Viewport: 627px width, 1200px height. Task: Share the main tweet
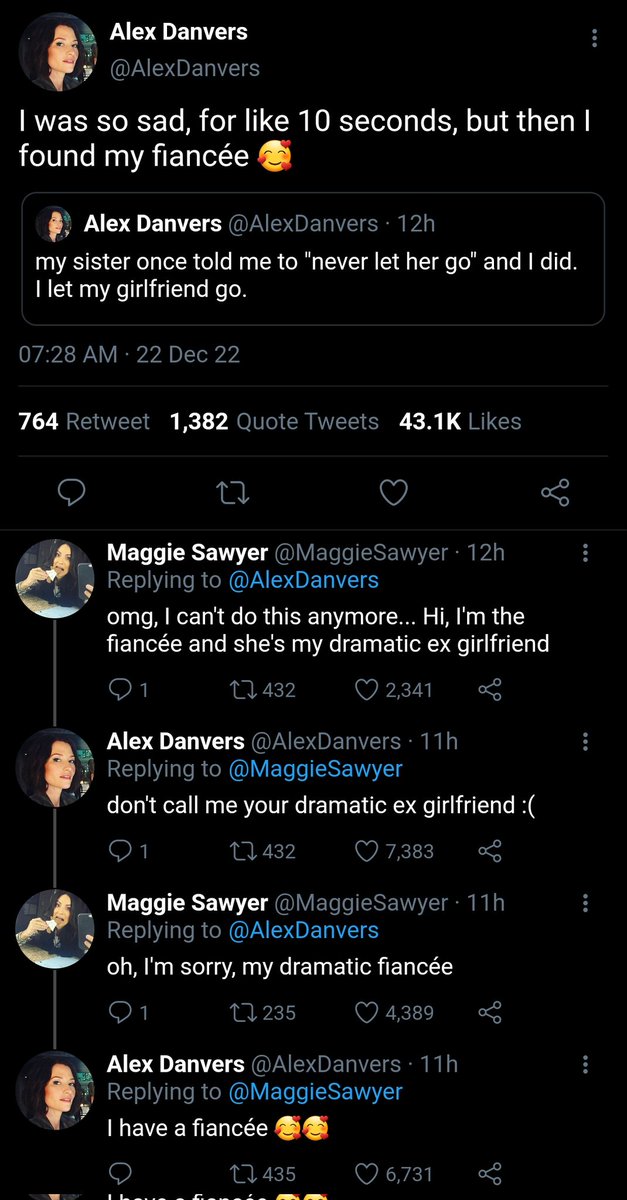(x=554, y=492)
